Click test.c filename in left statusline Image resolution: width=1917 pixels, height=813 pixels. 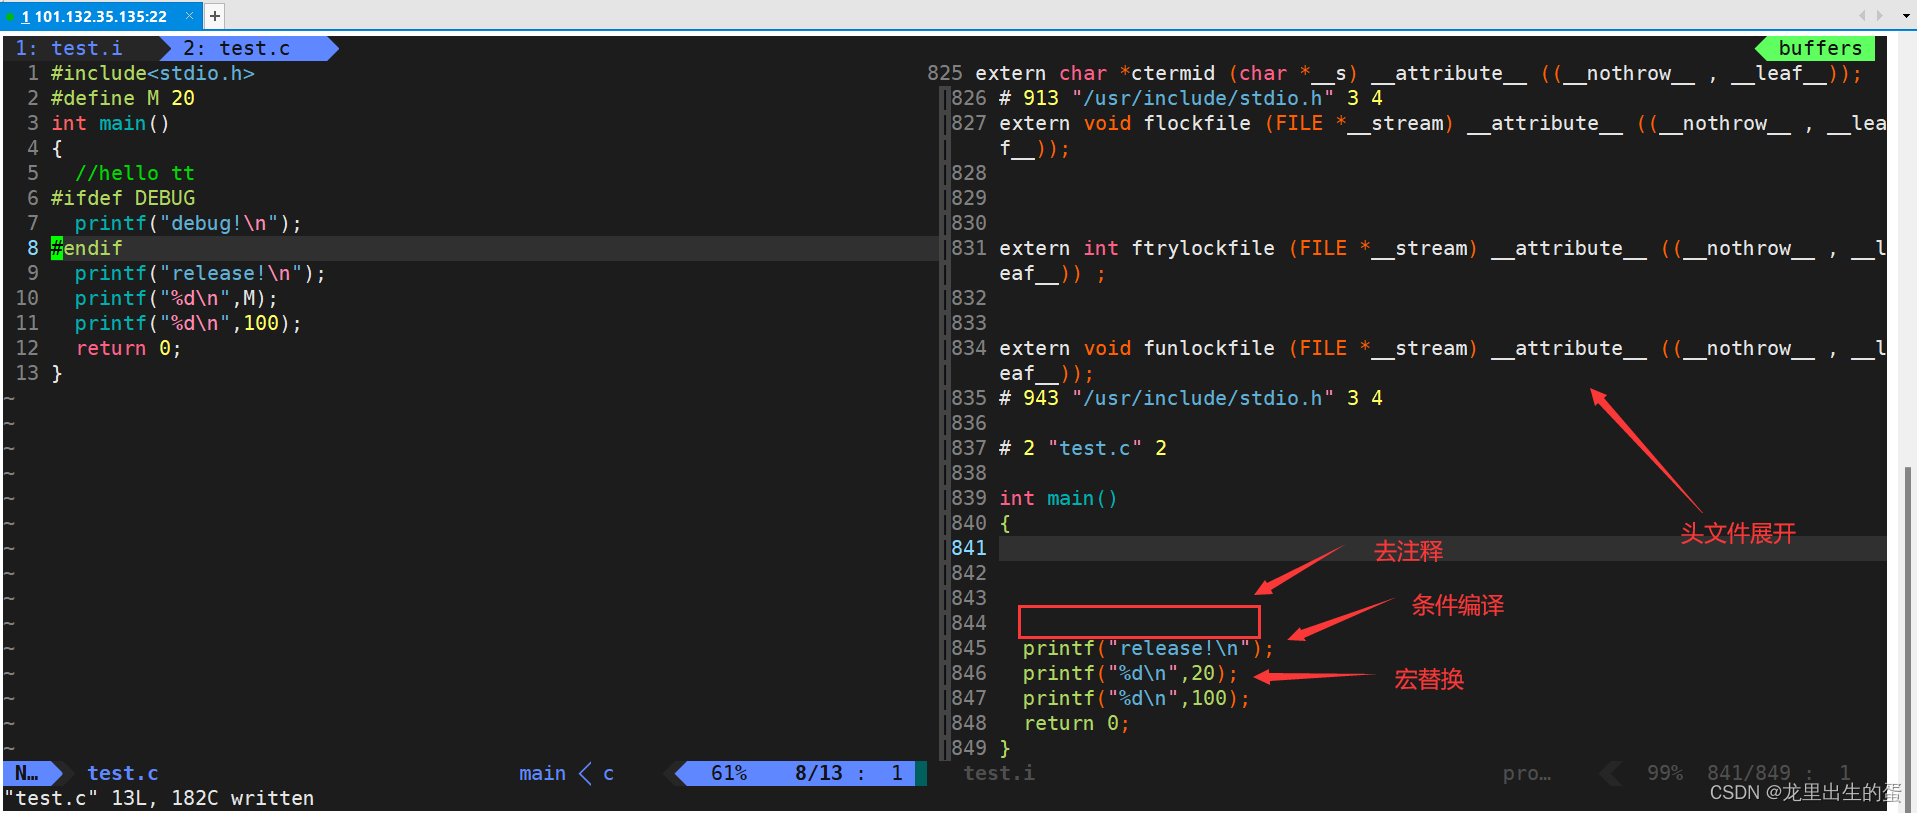tap(122, 773)
